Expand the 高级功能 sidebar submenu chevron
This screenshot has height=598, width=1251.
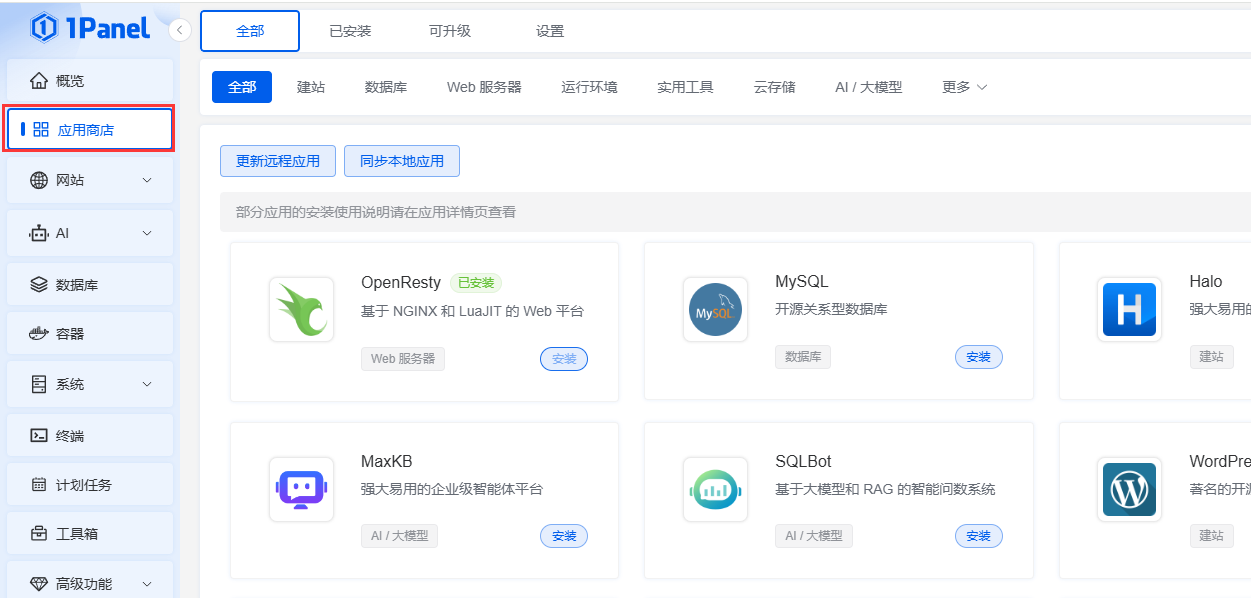click(x=147, y=584)
